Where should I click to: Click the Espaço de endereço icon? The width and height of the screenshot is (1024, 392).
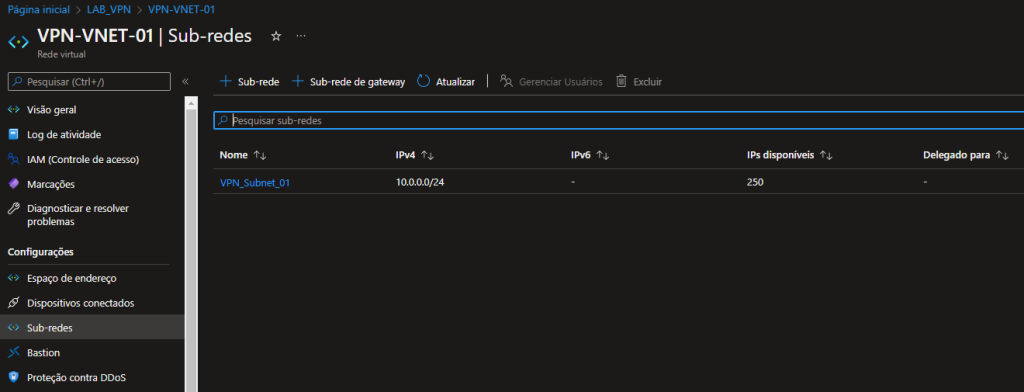click(x=14, y=278)
